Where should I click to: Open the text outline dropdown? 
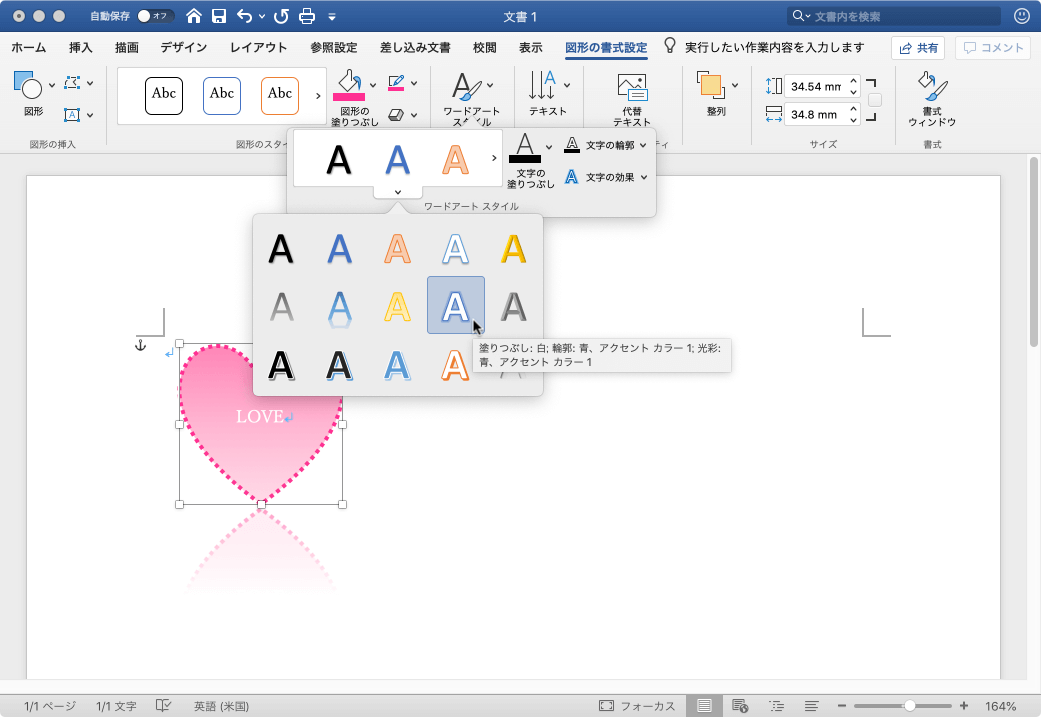tap(605, 145)
